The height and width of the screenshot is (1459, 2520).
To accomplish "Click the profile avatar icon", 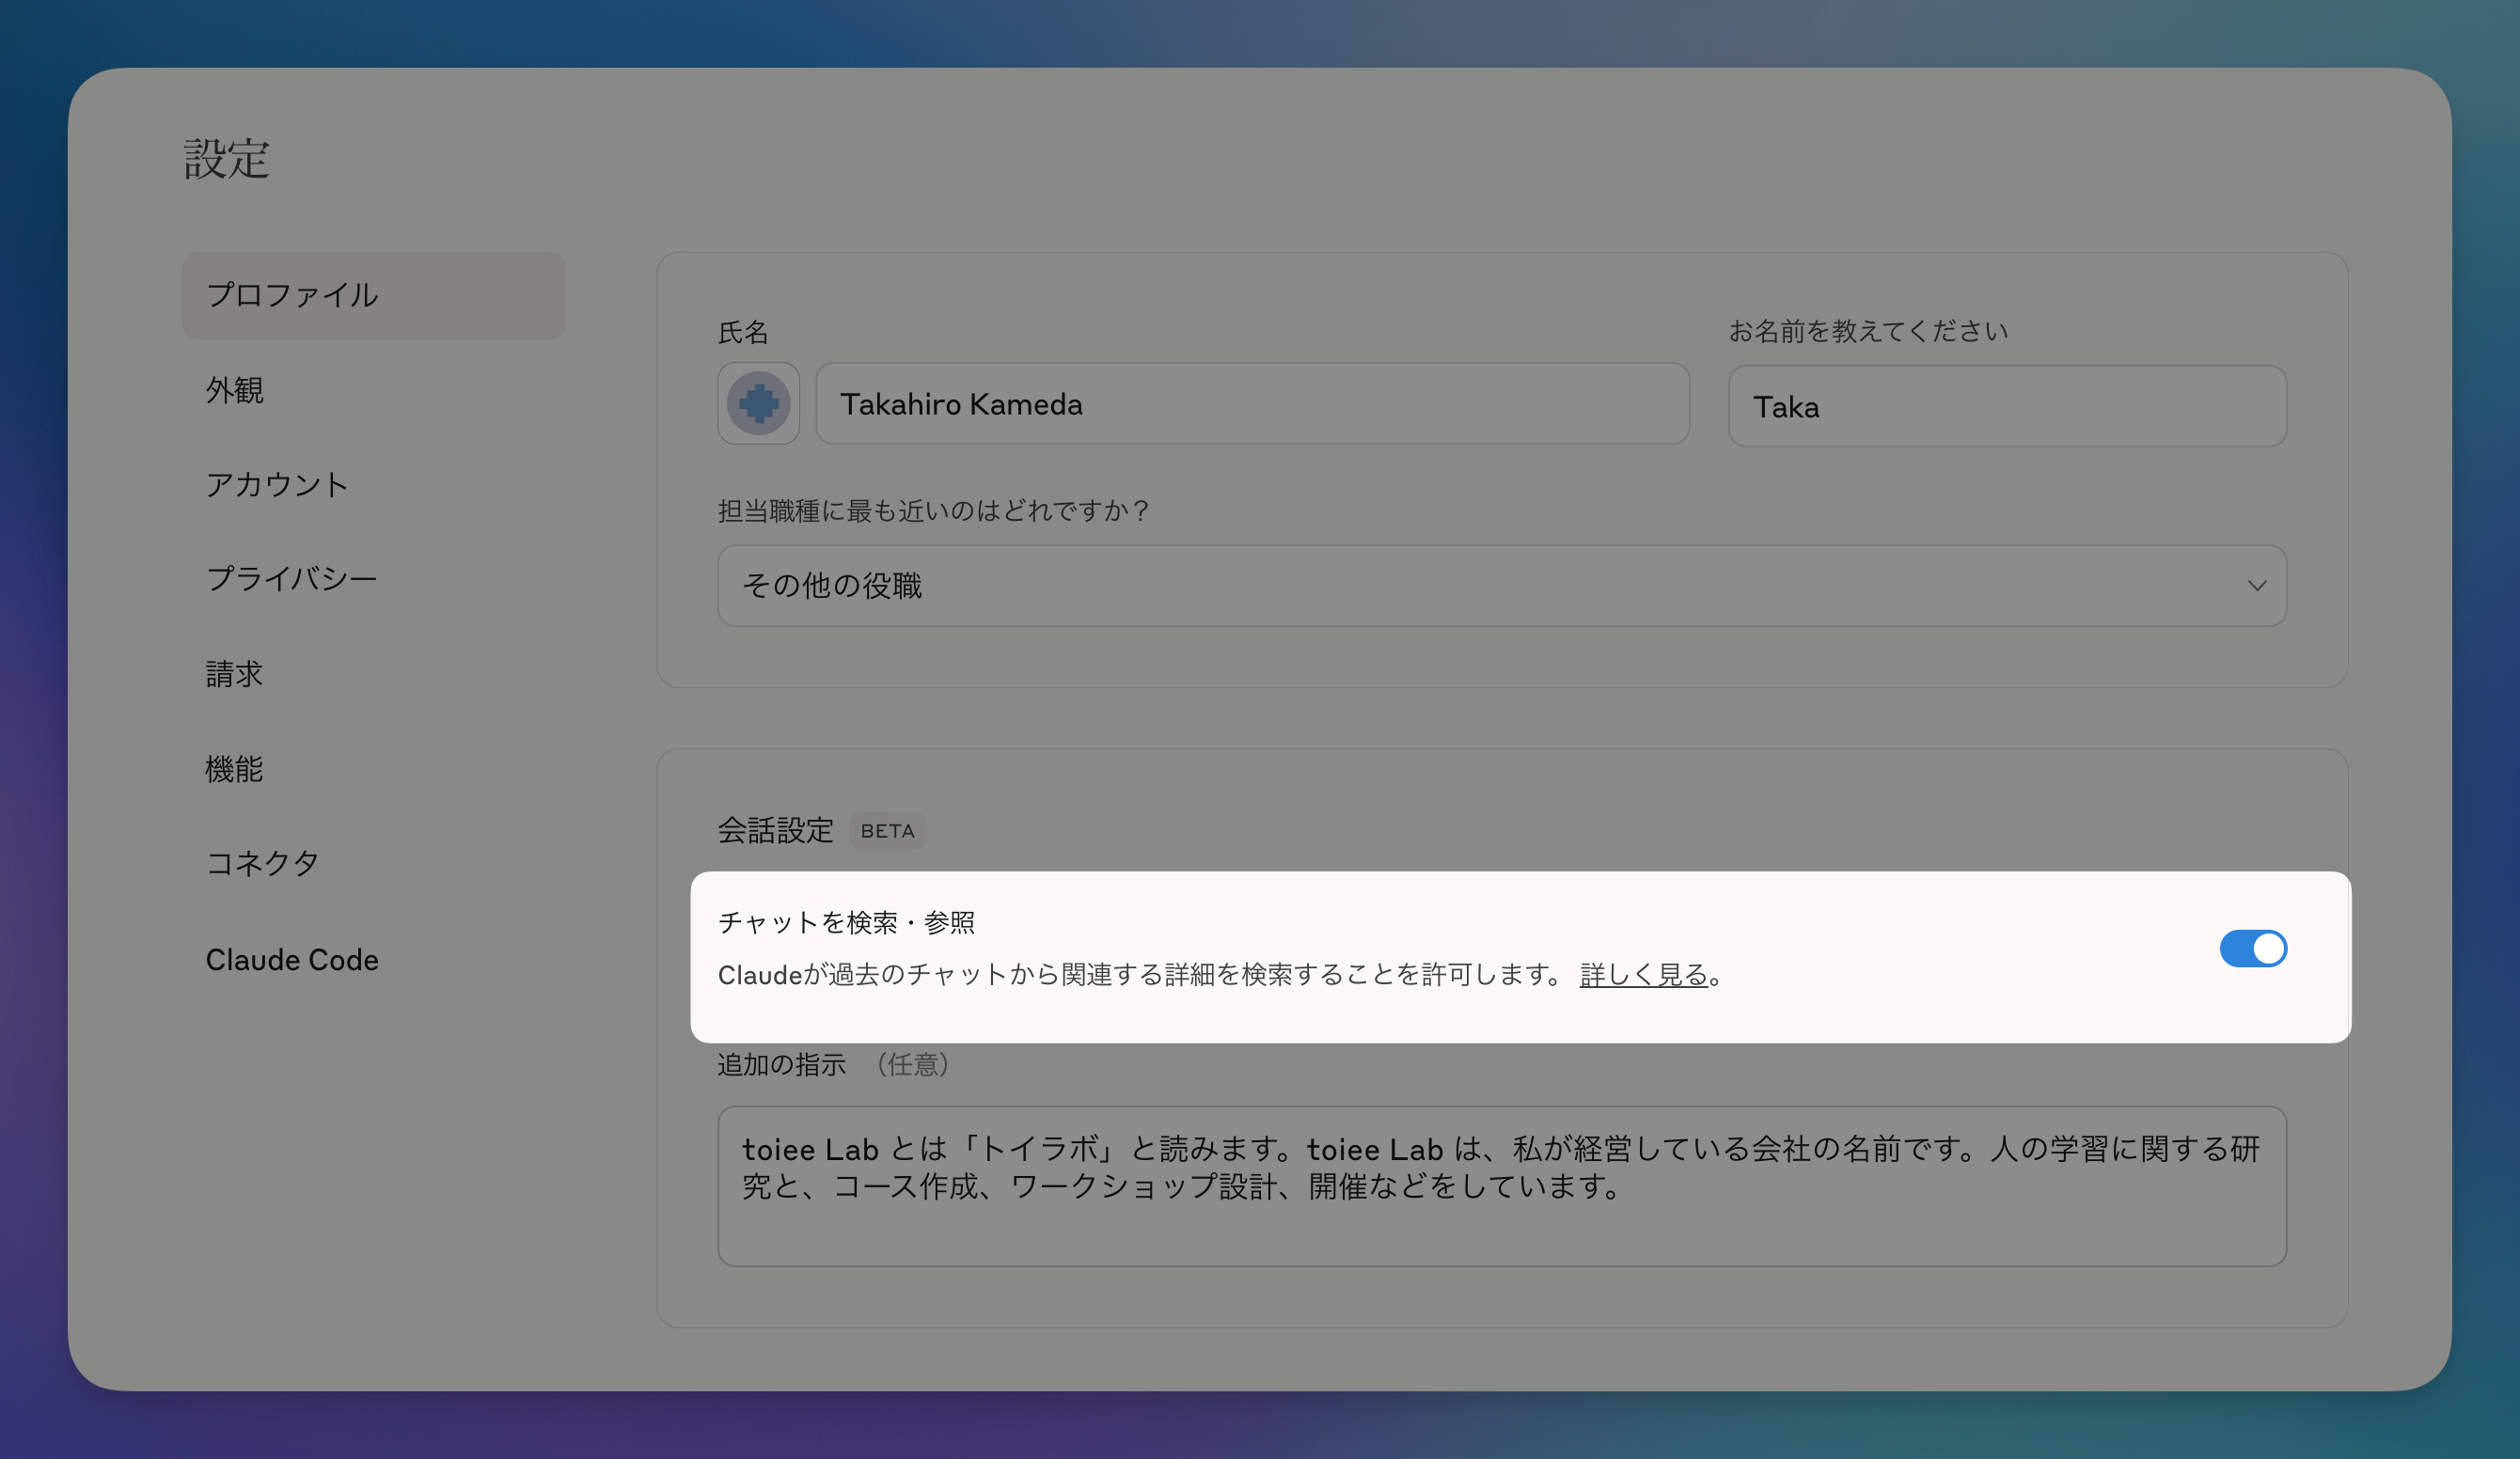I will (758, 404).
